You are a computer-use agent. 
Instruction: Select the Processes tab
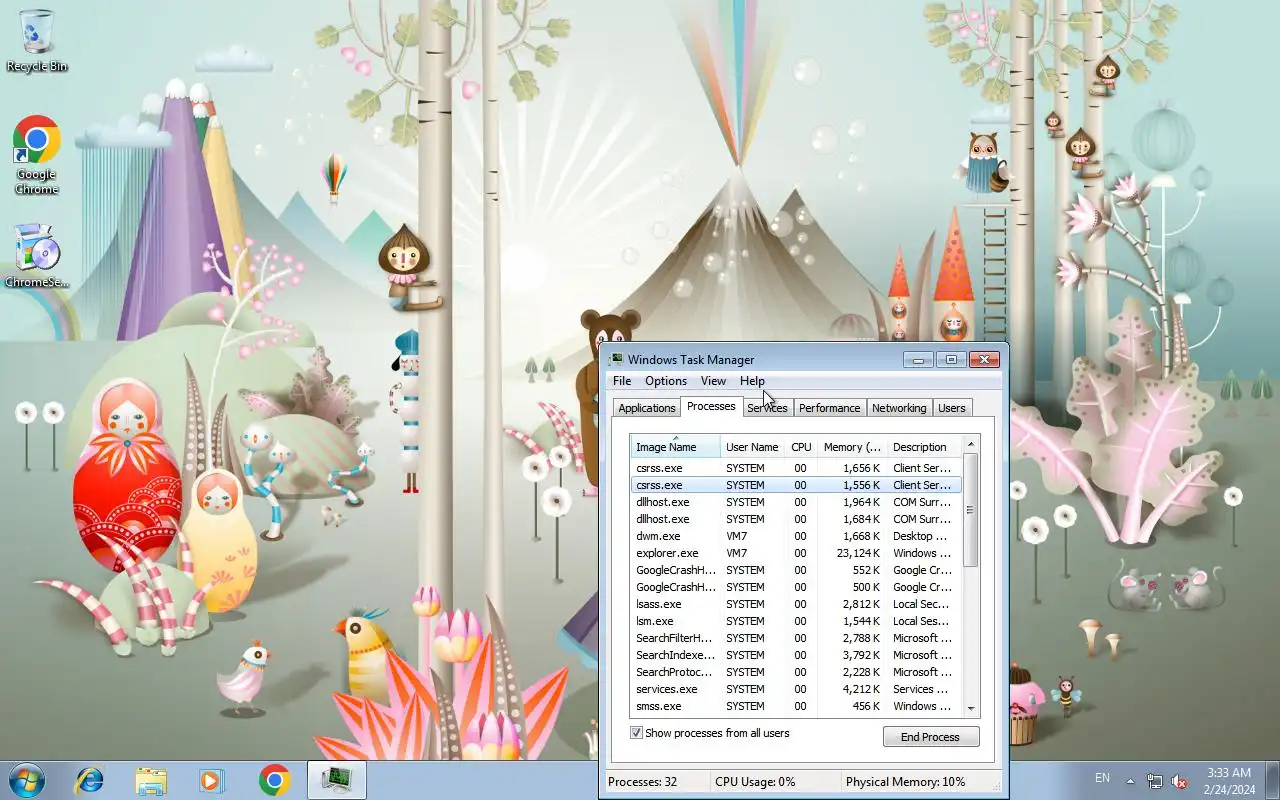(x=712, y=406)
